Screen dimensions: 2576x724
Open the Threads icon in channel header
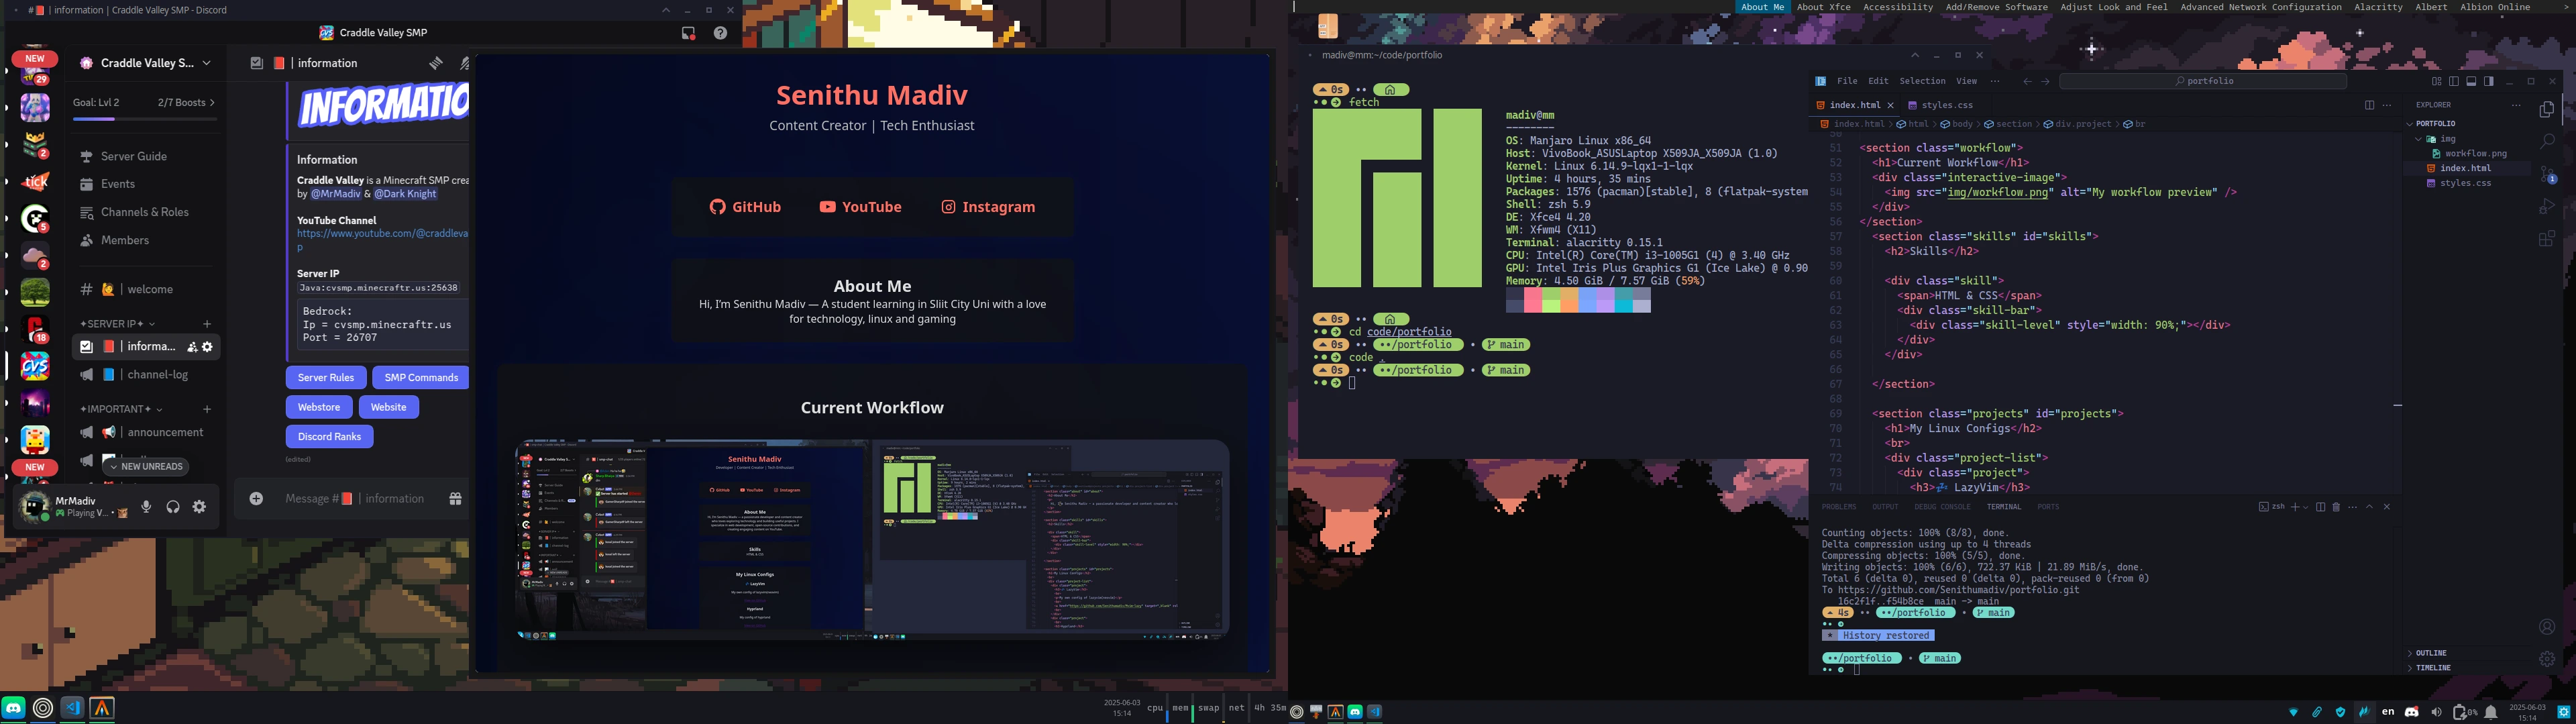tap(436, 63)
